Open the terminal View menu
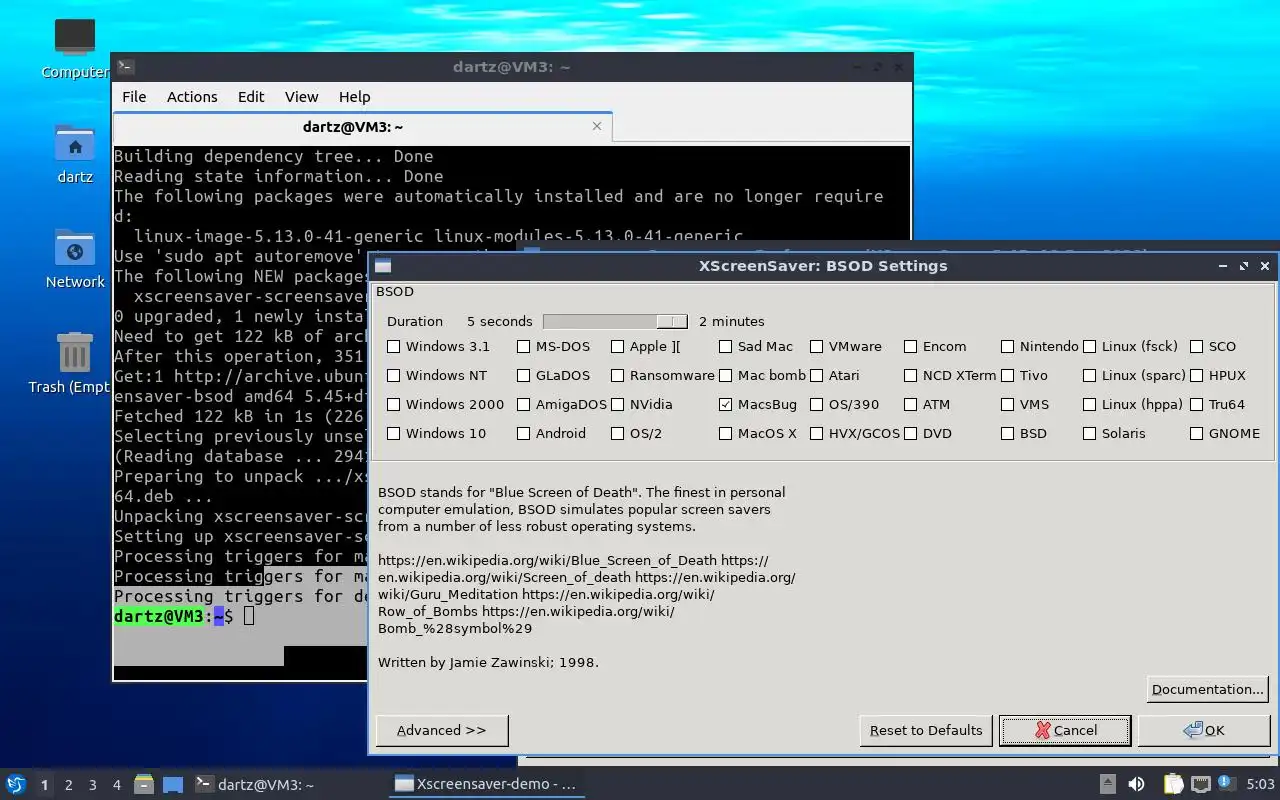Image resolution: width=1280 pixels, height=800 pixels. [302, 97]
